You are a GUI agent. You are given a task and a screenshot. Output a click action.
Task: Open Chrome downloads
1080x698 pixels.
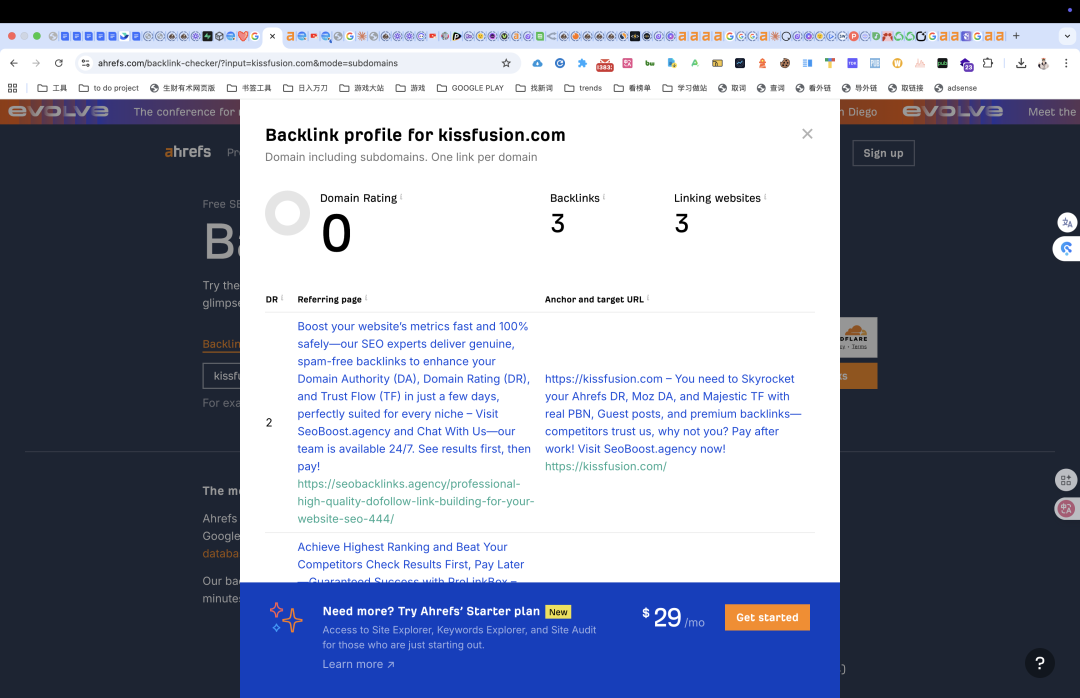(1021, 63)
